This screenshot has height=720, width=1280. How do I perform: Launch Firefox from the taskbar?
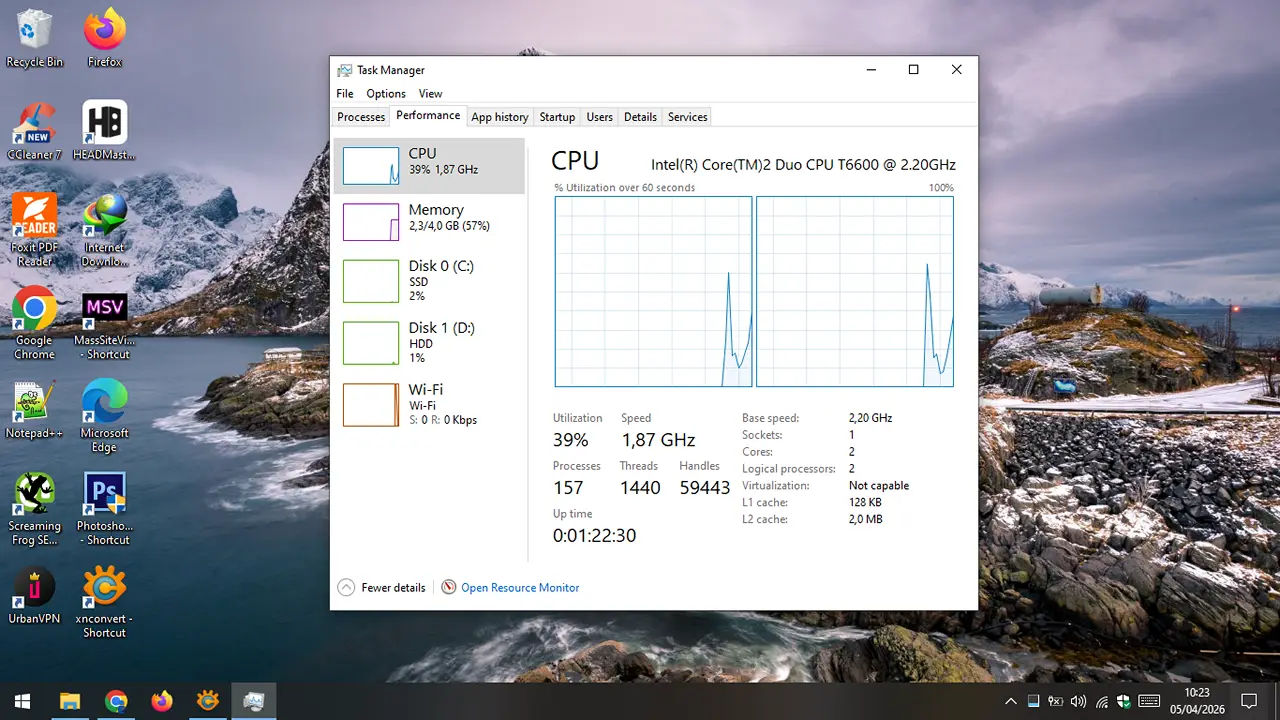pyautogui.click(x=162, y=701)
